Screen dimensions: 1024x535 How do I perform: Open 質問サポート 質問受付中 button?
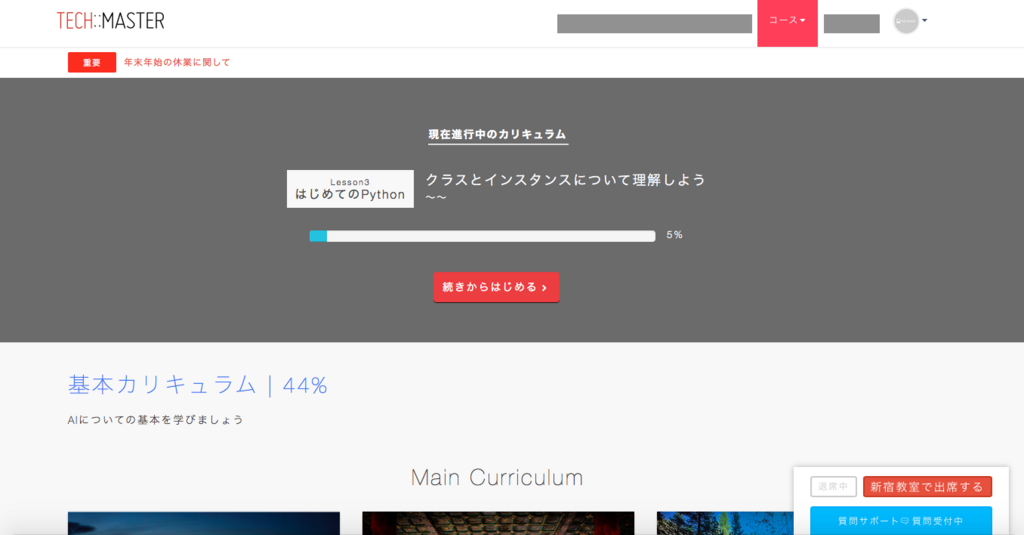[901, 521]
